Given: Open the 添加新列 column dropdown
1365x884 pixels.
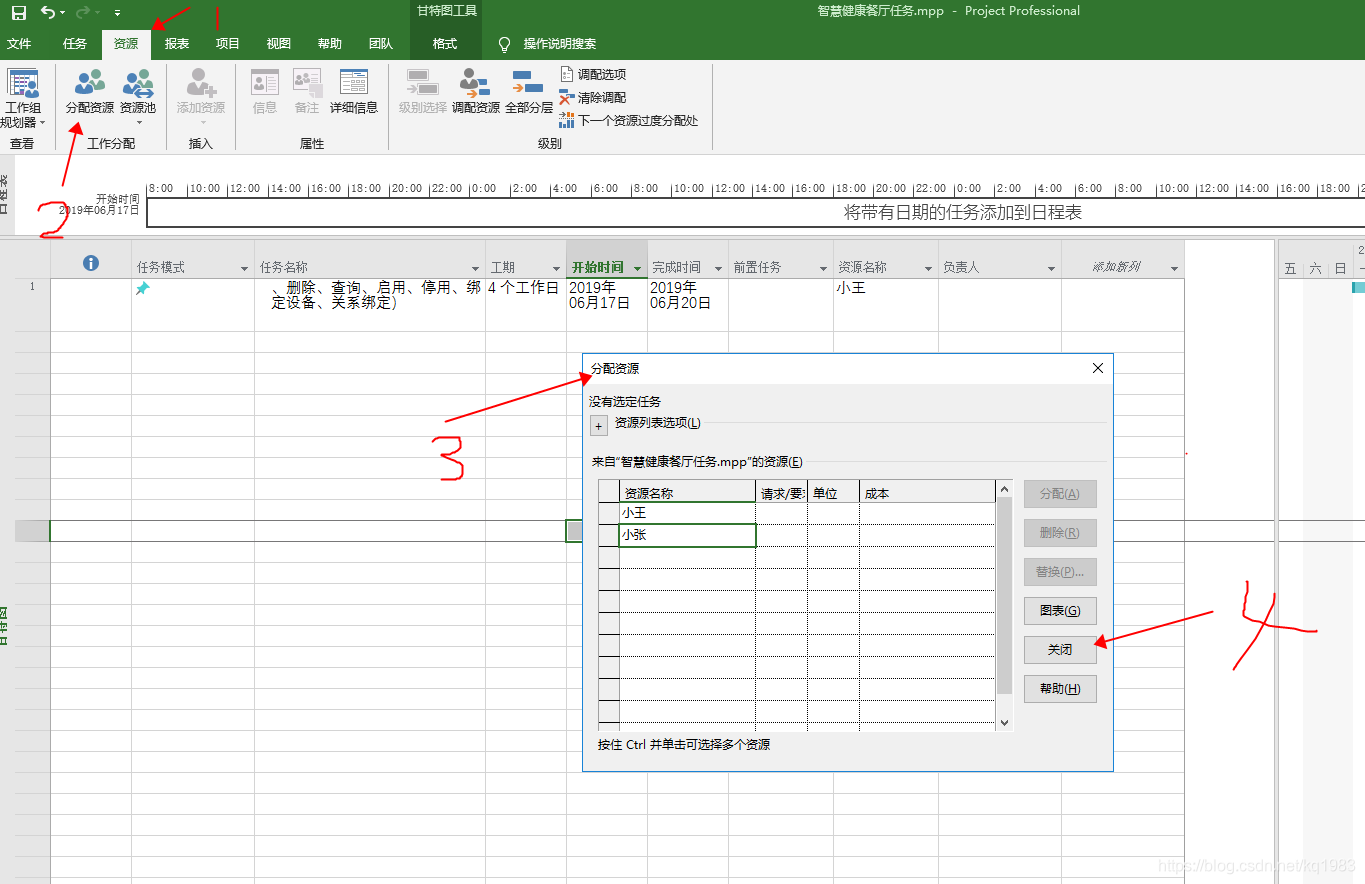Looking at the screenshot, I should pyautogui.click(x=1174, y=268).
